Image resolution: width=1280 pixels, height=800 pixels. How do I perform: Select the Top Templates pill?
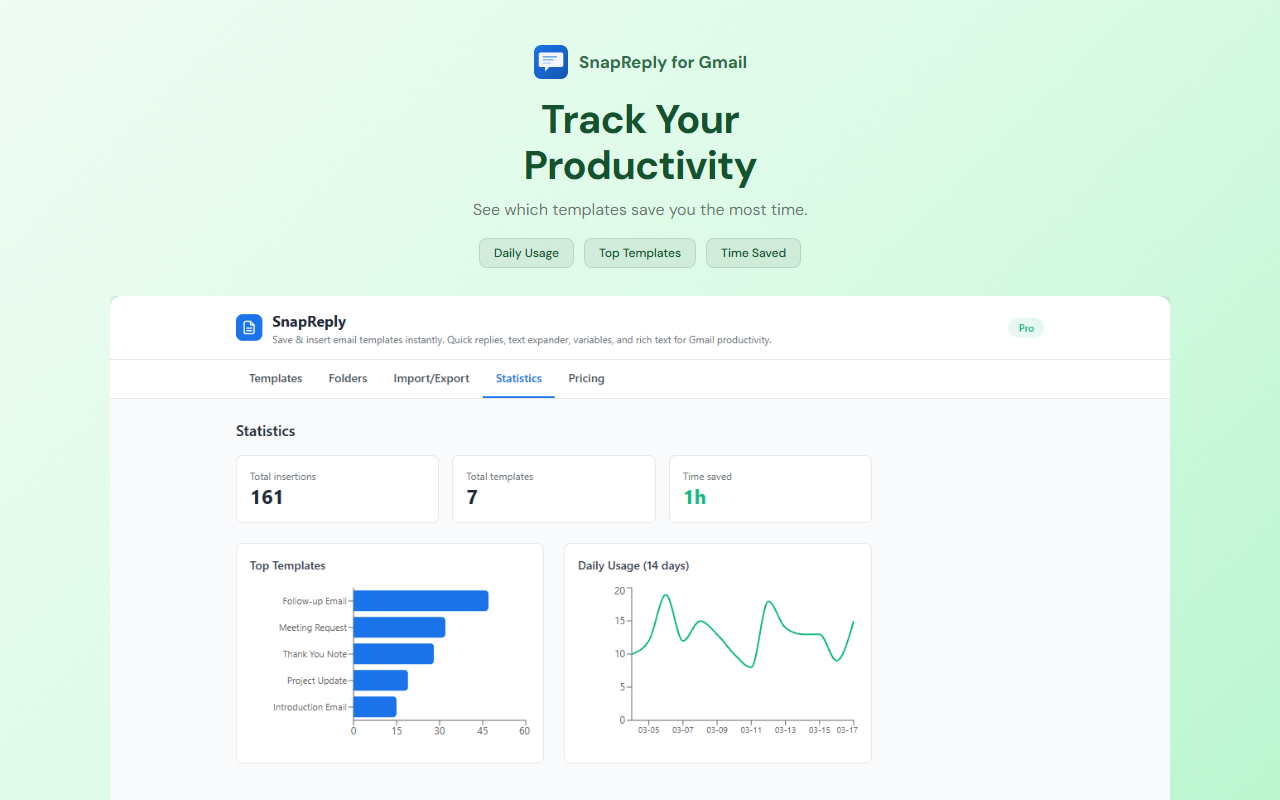pyautogui.click(x=639, y=253)
